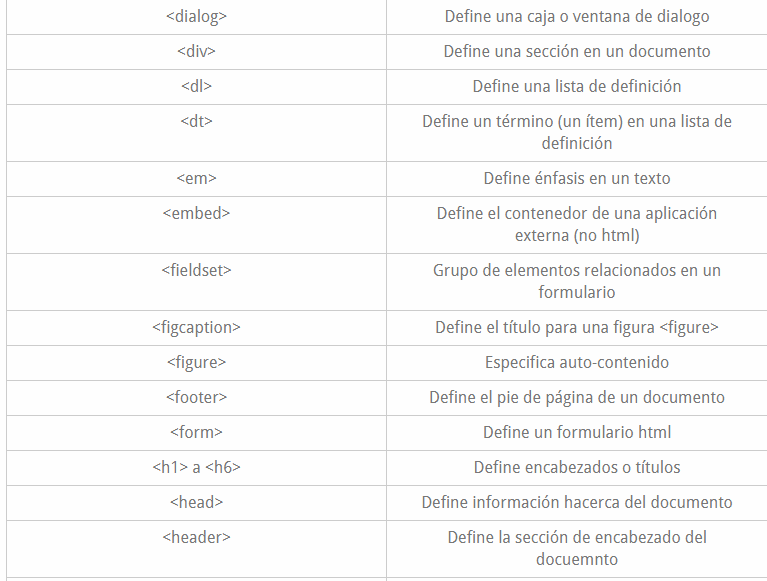Click the <dt> tag cell
Viewport: 767px width, 581px height.
[x=196, y=122]
